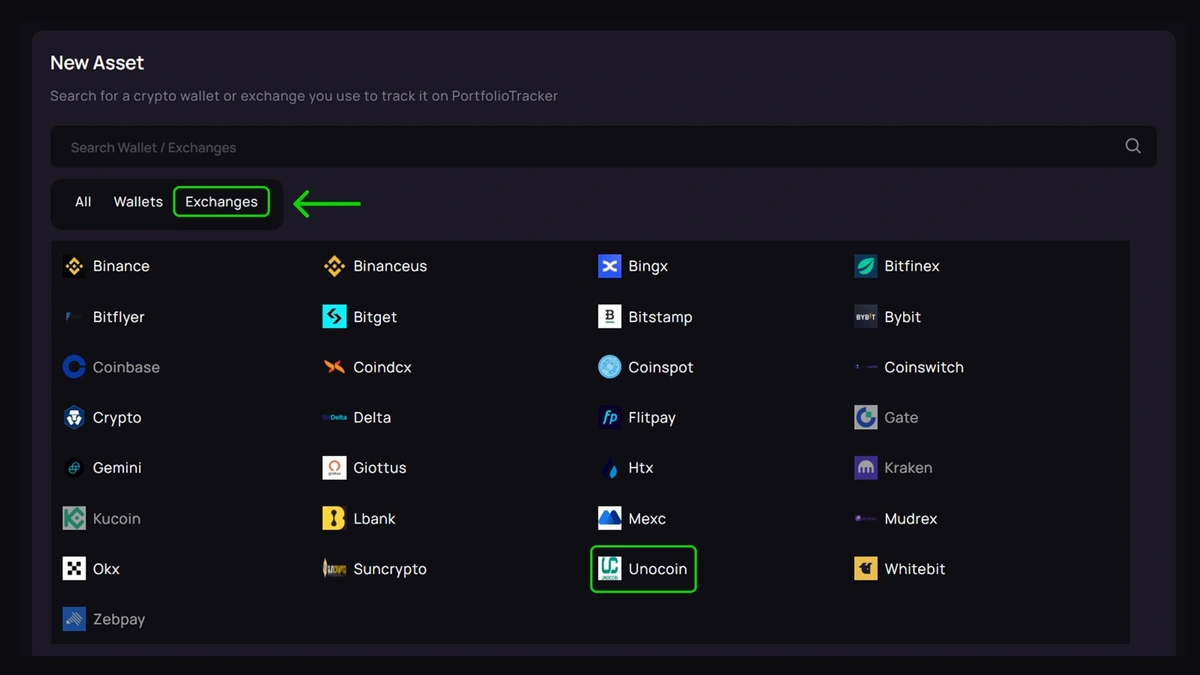Click the search magnifier icon
Image resolution: width=1200 pixels, height=675 pixels.
point(1132,146)
